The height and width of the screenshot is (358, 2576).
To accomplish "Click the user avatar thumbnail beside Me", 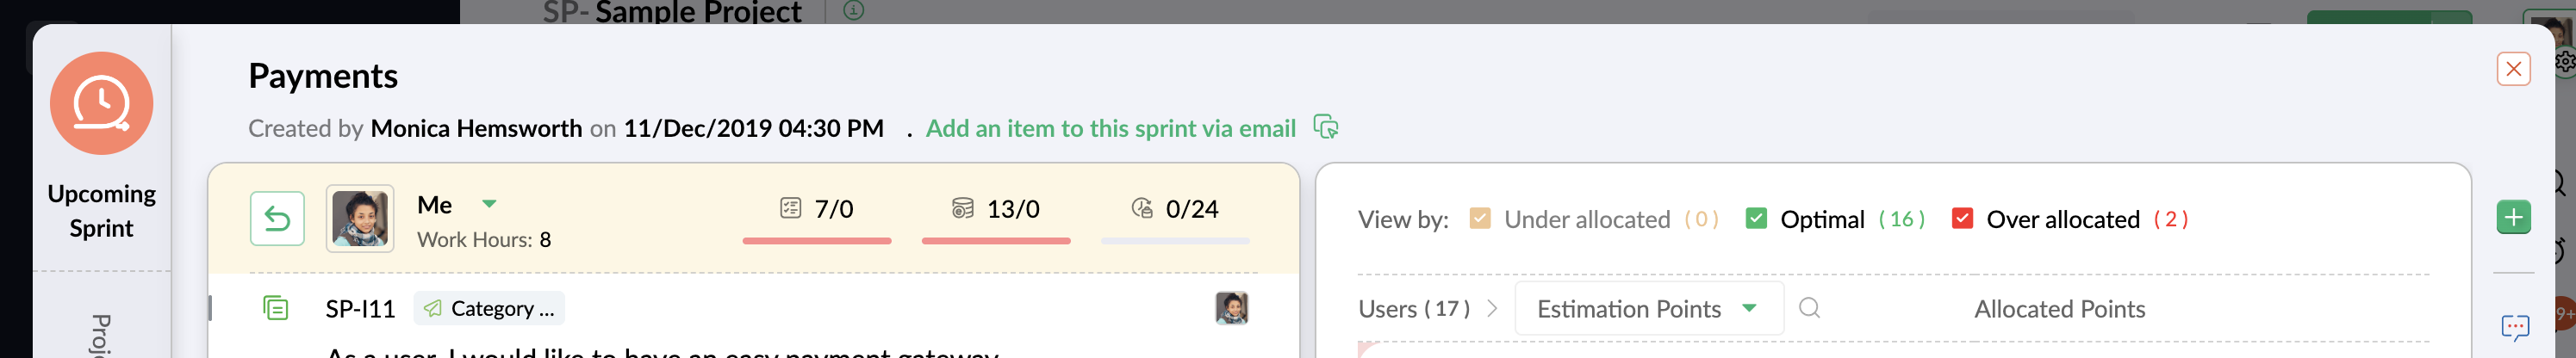I will [x=360, y=218].
